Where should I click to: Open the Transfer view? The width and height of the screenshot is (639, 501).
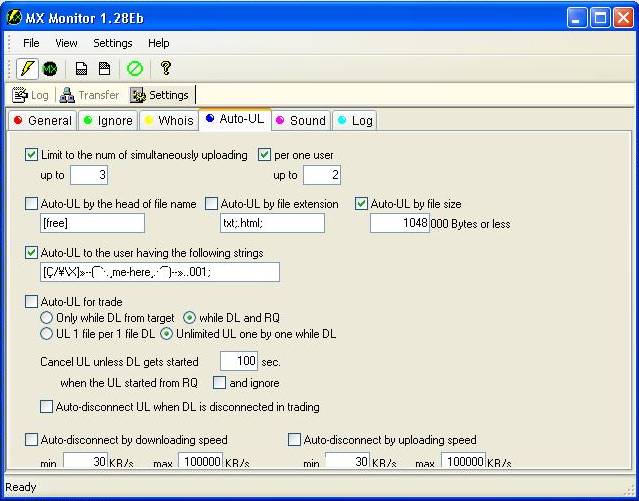[x=89, y=95]
